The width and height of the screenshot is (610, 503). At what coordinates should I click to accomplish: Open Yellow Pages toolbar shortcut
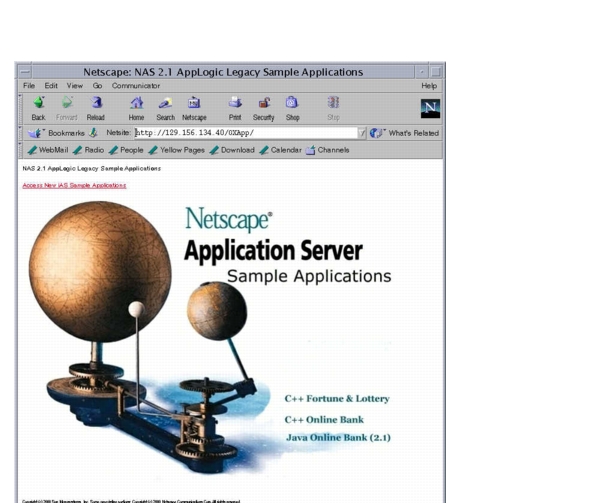tap(177, 150)
